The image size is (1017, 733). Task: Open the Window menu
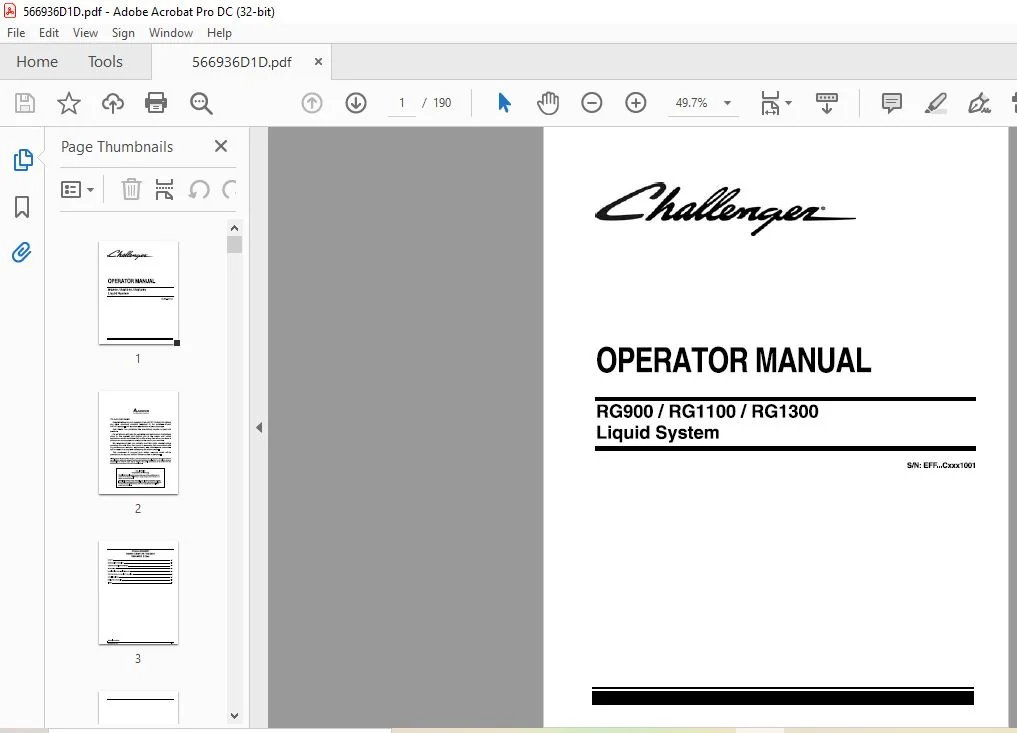pos(171,32)
